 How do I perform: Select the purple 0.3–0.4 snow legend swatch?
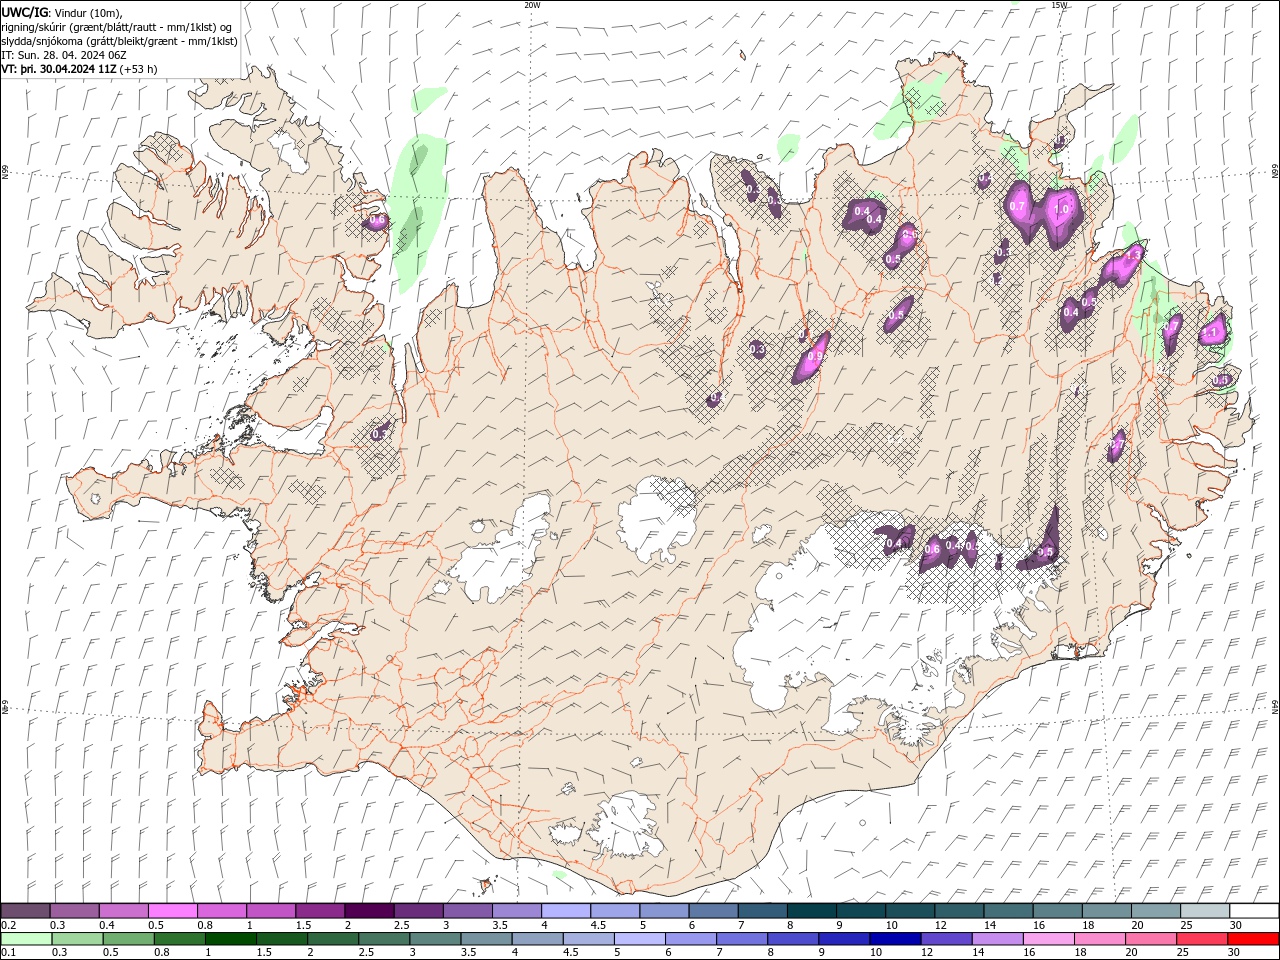(x=74, y=911)
